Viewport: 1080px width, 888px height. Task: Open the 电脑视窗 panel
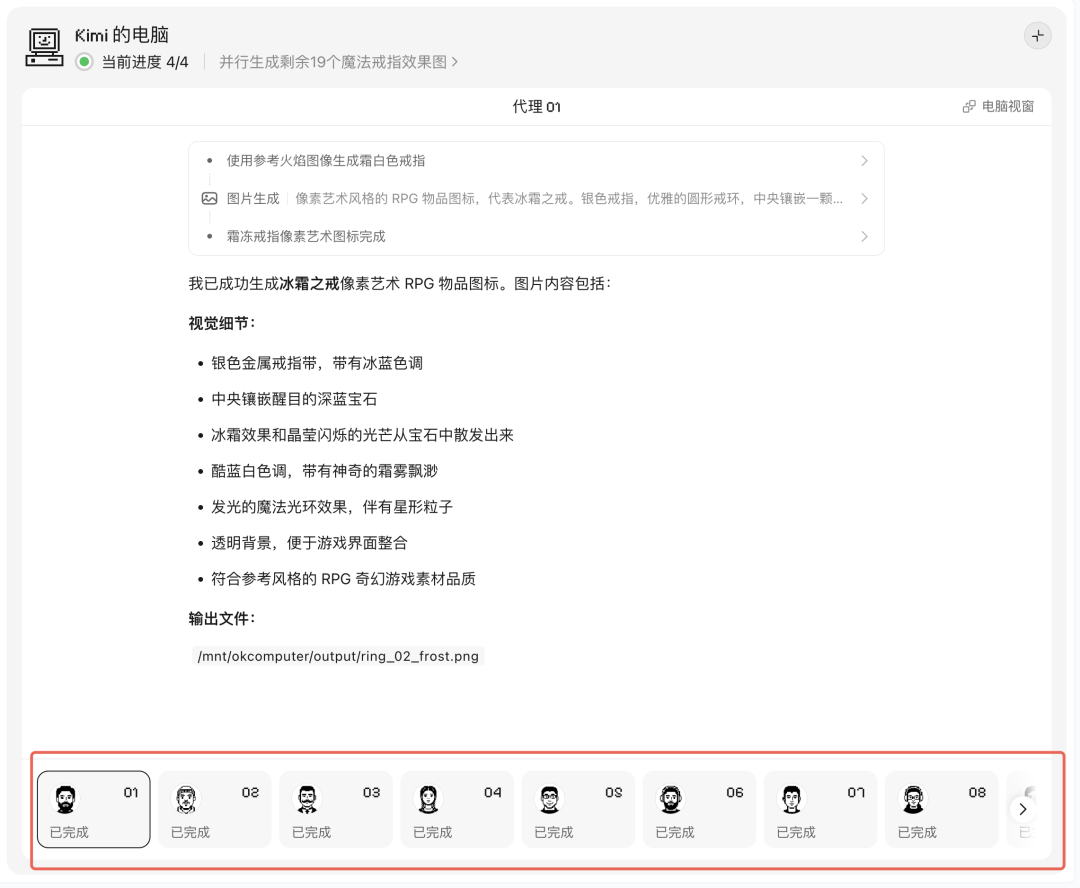(x=1010, y=105)
